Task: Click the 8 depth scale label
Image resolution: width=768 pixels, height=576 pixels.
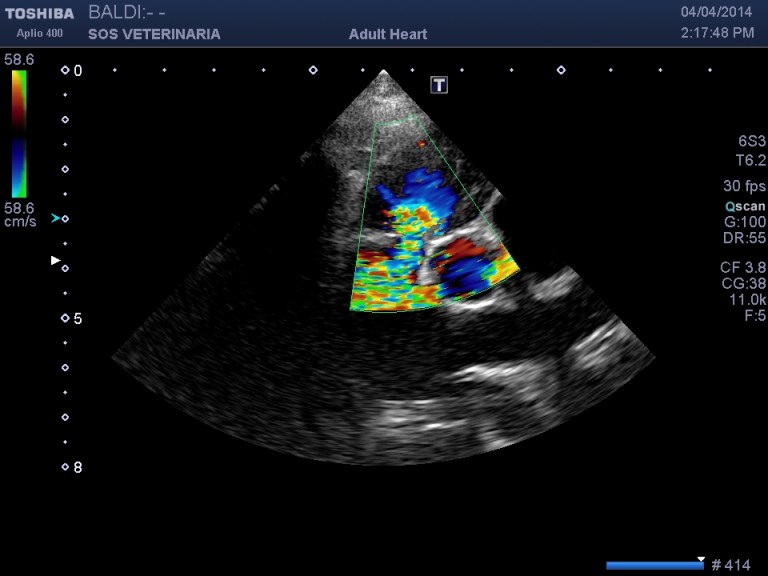Action: pyautogui.click(x=78, y=468)
